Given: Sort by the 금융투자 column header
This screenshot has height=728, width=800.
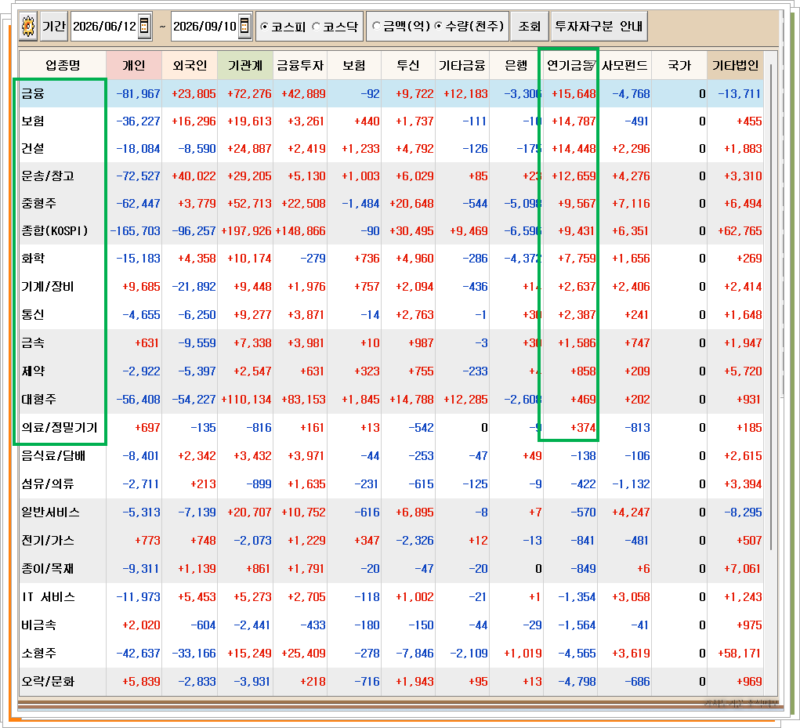Looking at the screenshot, I should pyautogui.click(x=300, y=65).
